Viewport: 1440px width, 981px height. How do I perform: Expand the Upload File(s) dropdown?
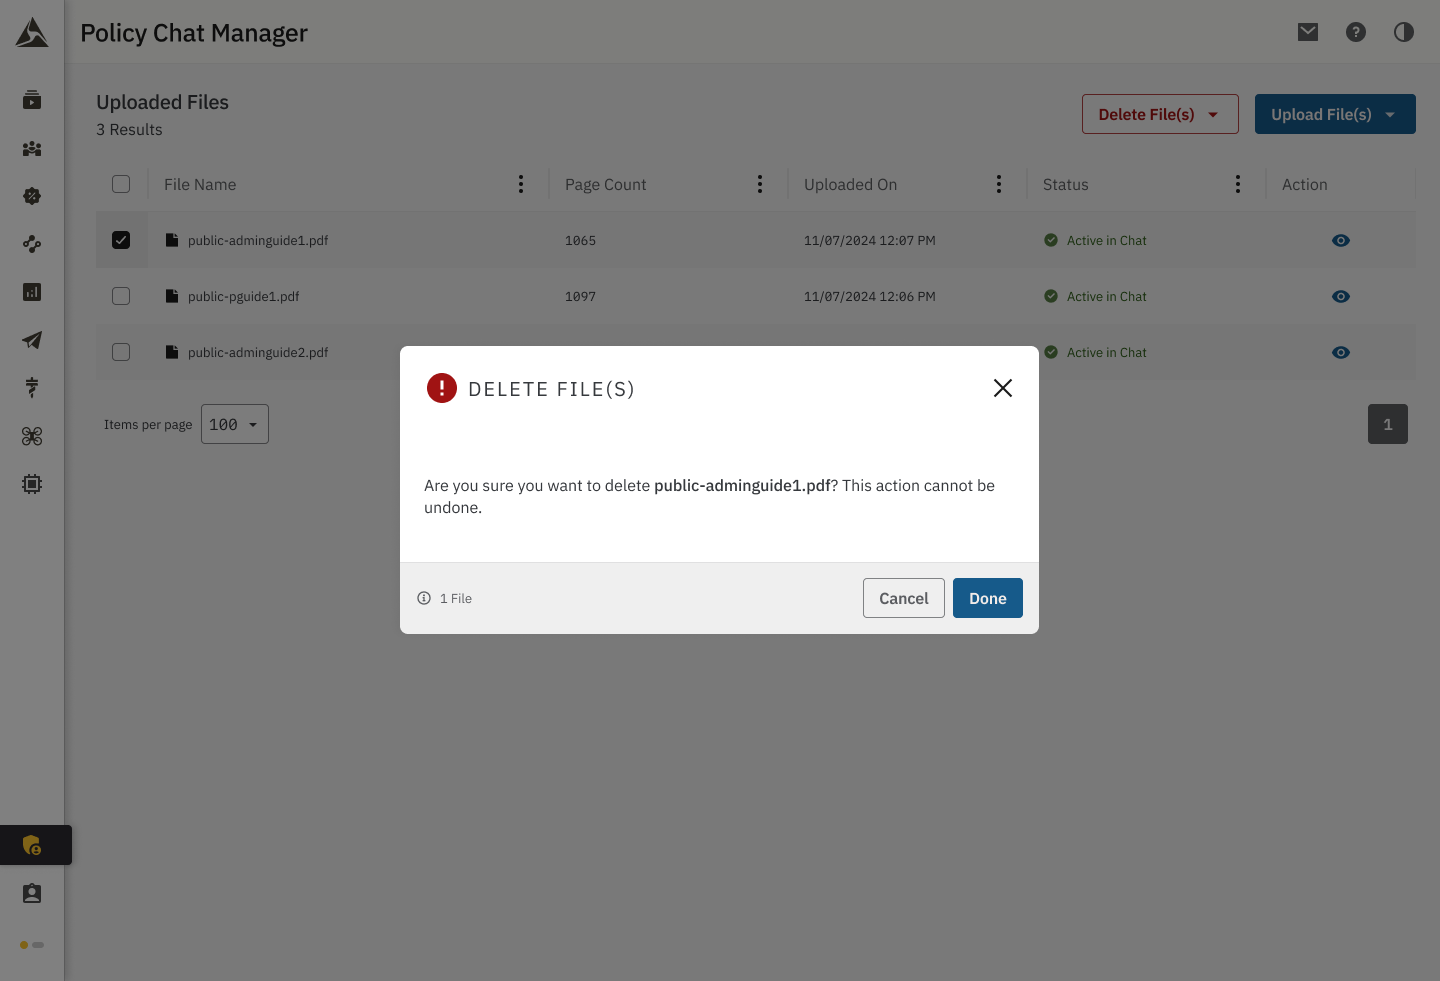[1335, 114]
